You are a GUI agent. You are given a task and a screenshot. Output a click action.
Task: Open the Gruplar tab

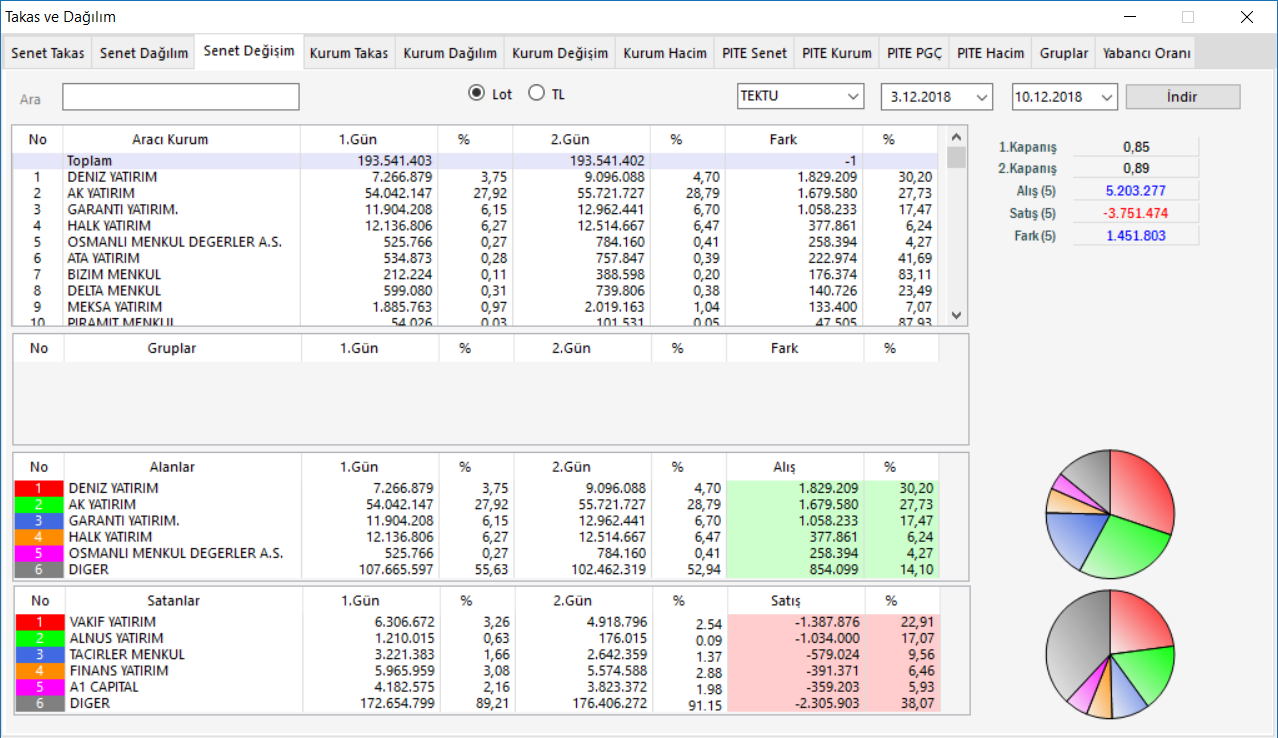point(1064,53)
